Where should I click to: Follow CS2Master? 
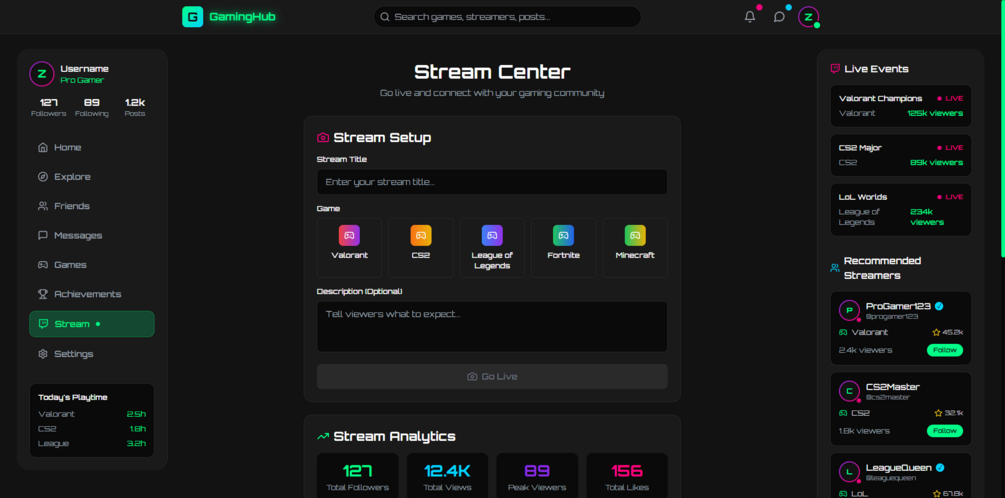[945, 431]
